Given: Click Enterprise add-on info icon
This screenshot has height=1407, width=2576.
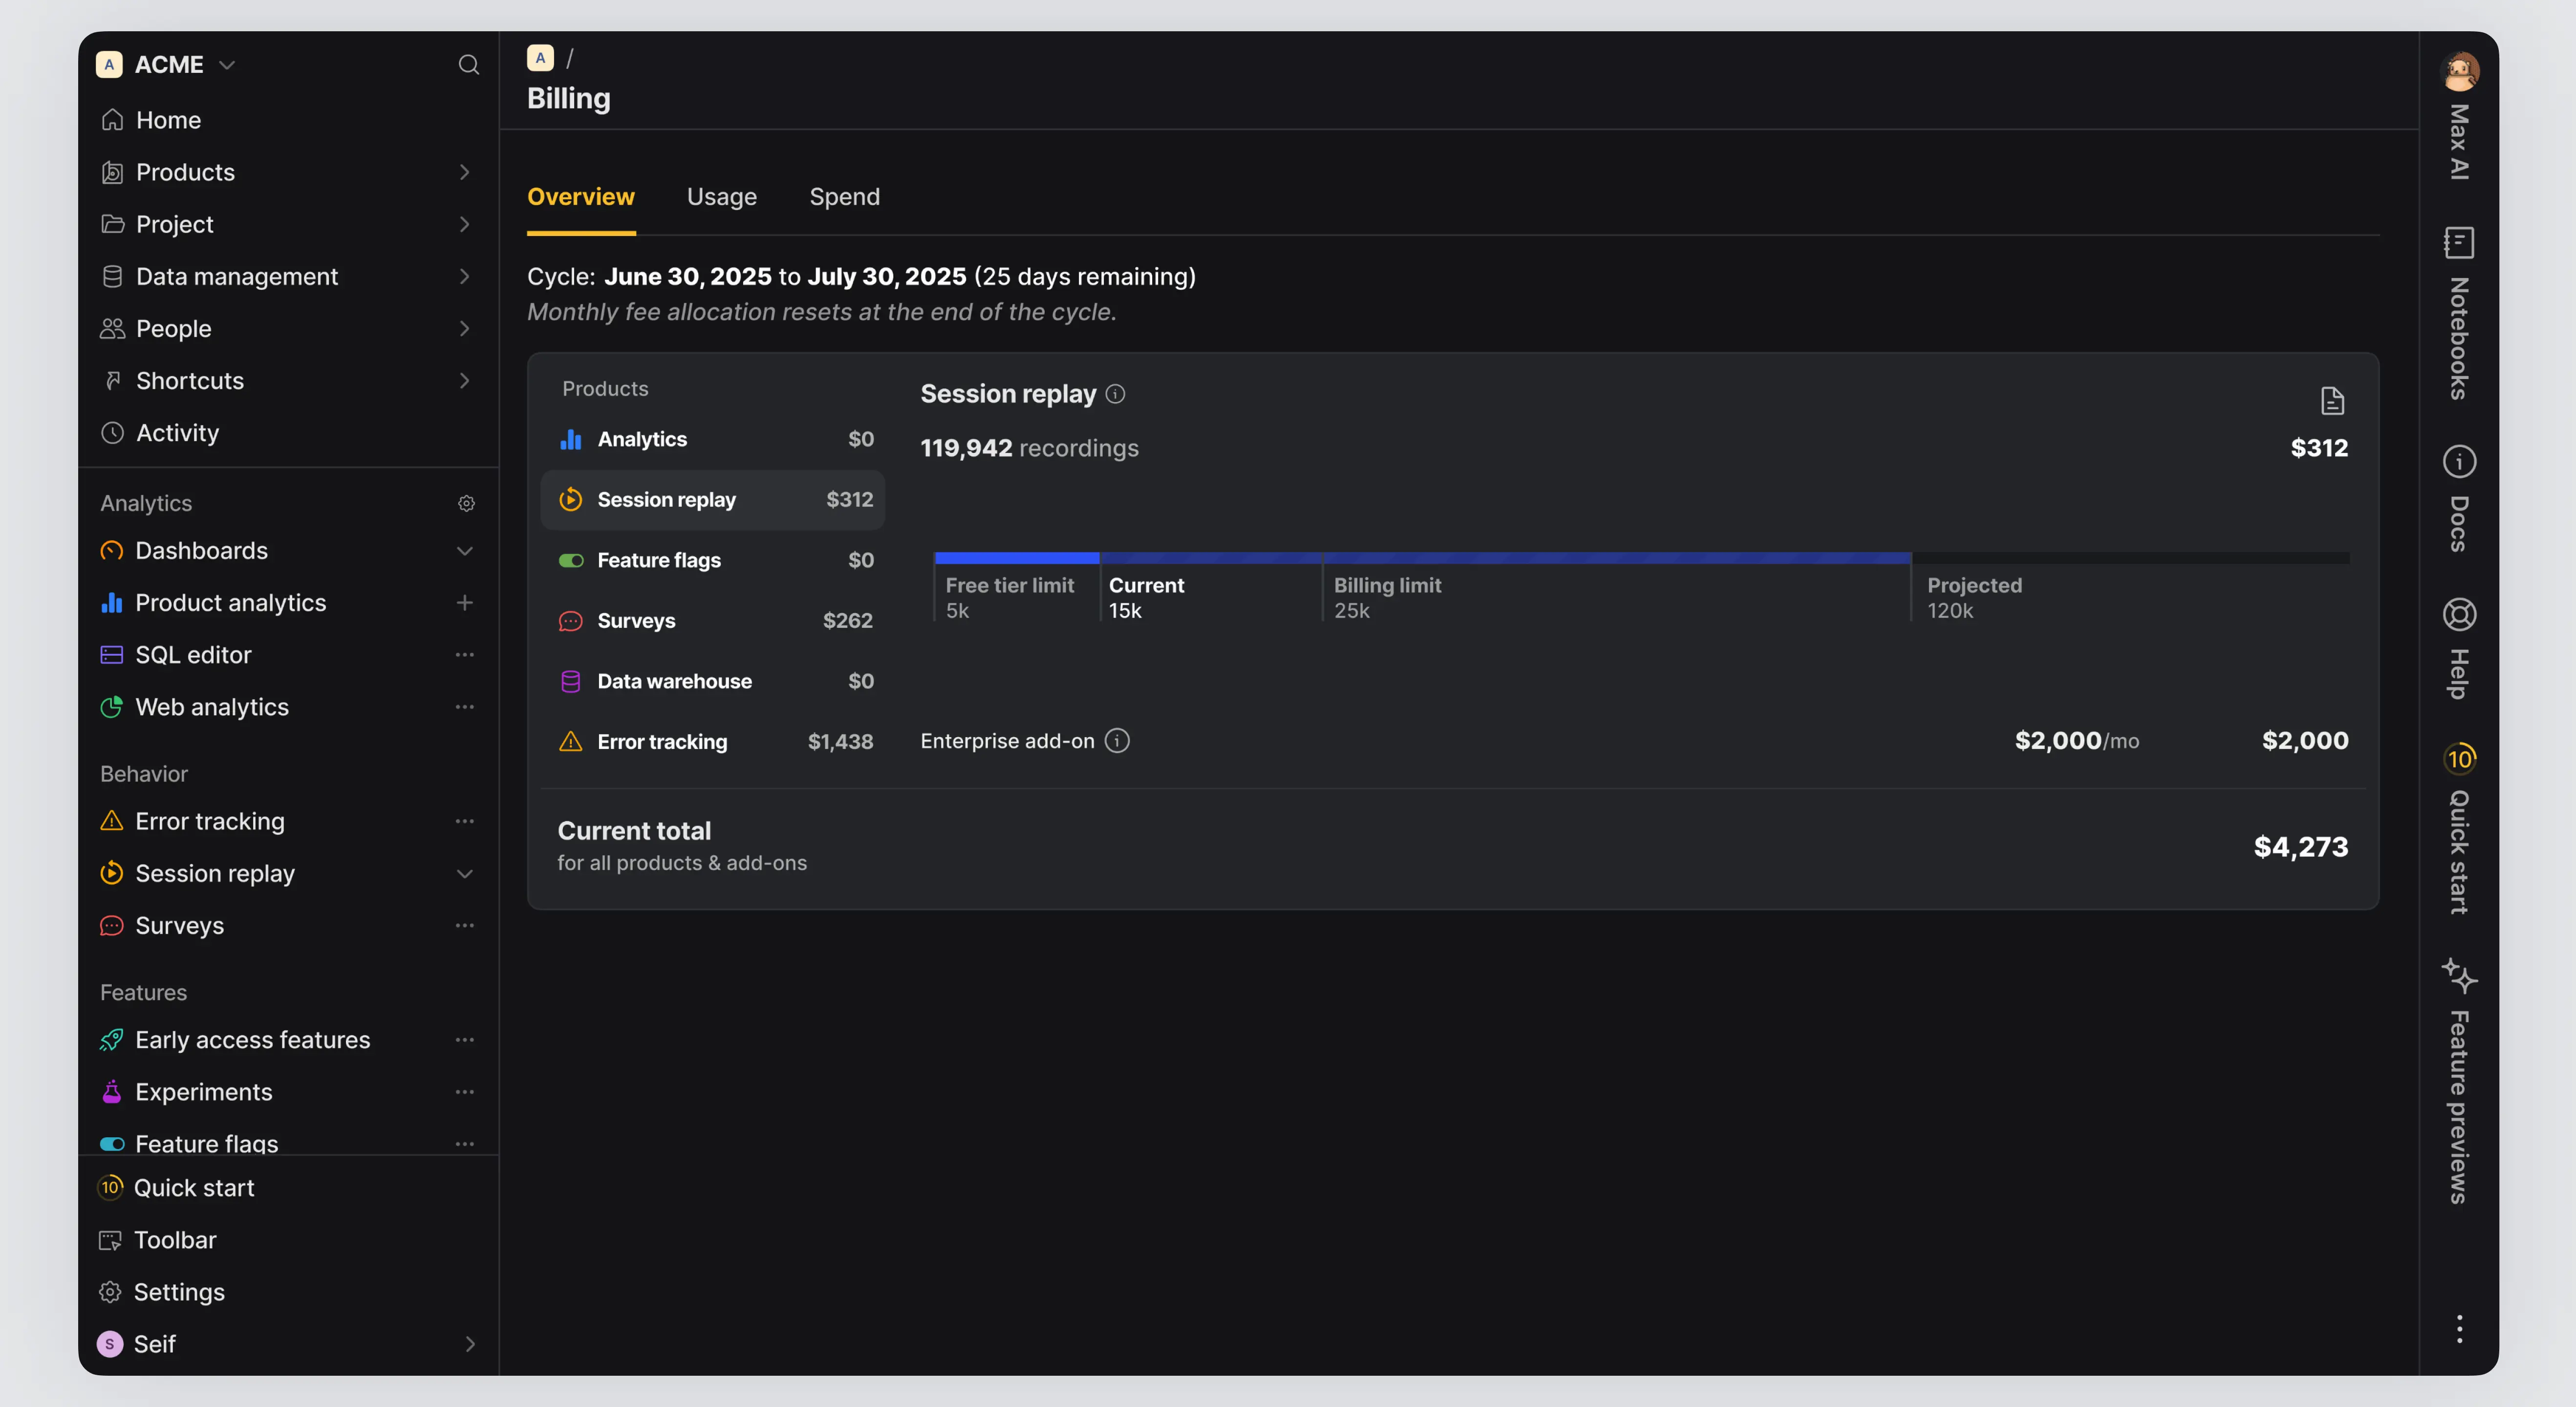Looking at the screenshot, I should [1117, 741].
